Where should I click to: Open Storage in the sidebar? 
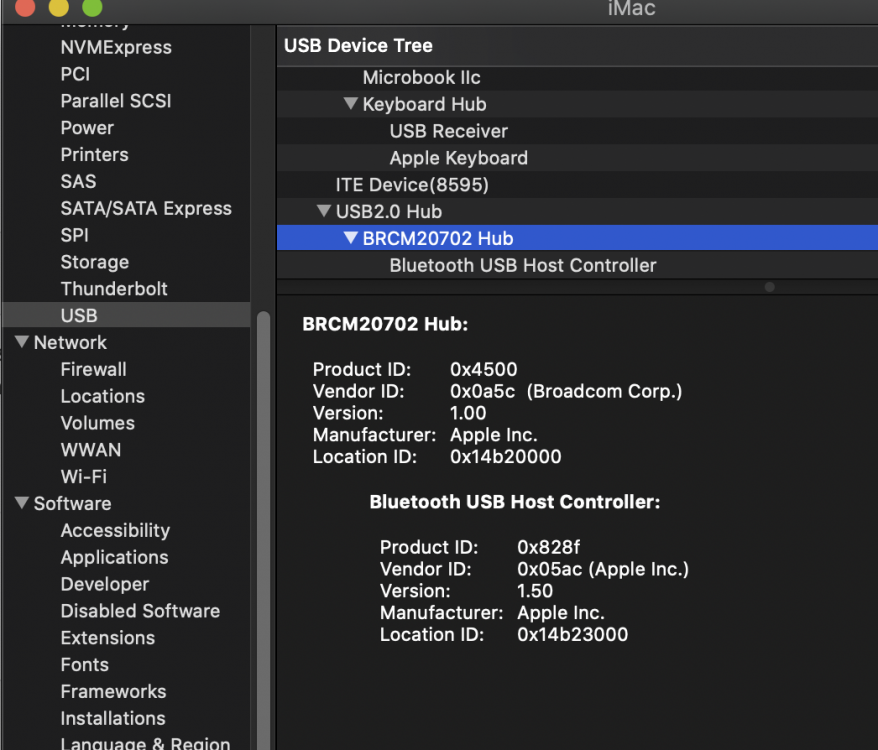click(95, 262)
